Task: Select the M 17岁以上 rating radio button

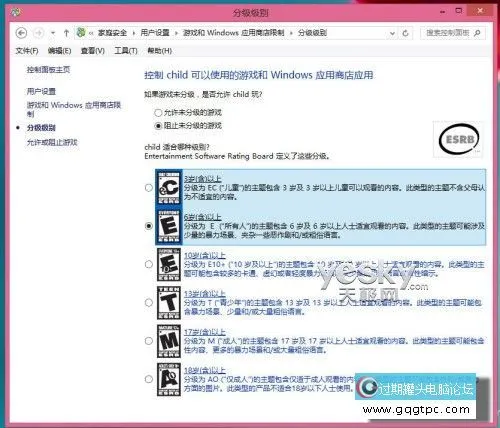Action: [149, 341]
